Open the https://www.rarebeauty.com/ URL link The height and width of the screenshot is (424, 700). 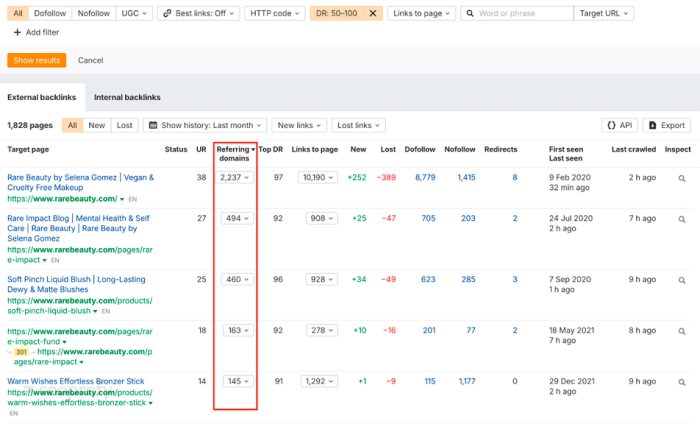62,199
